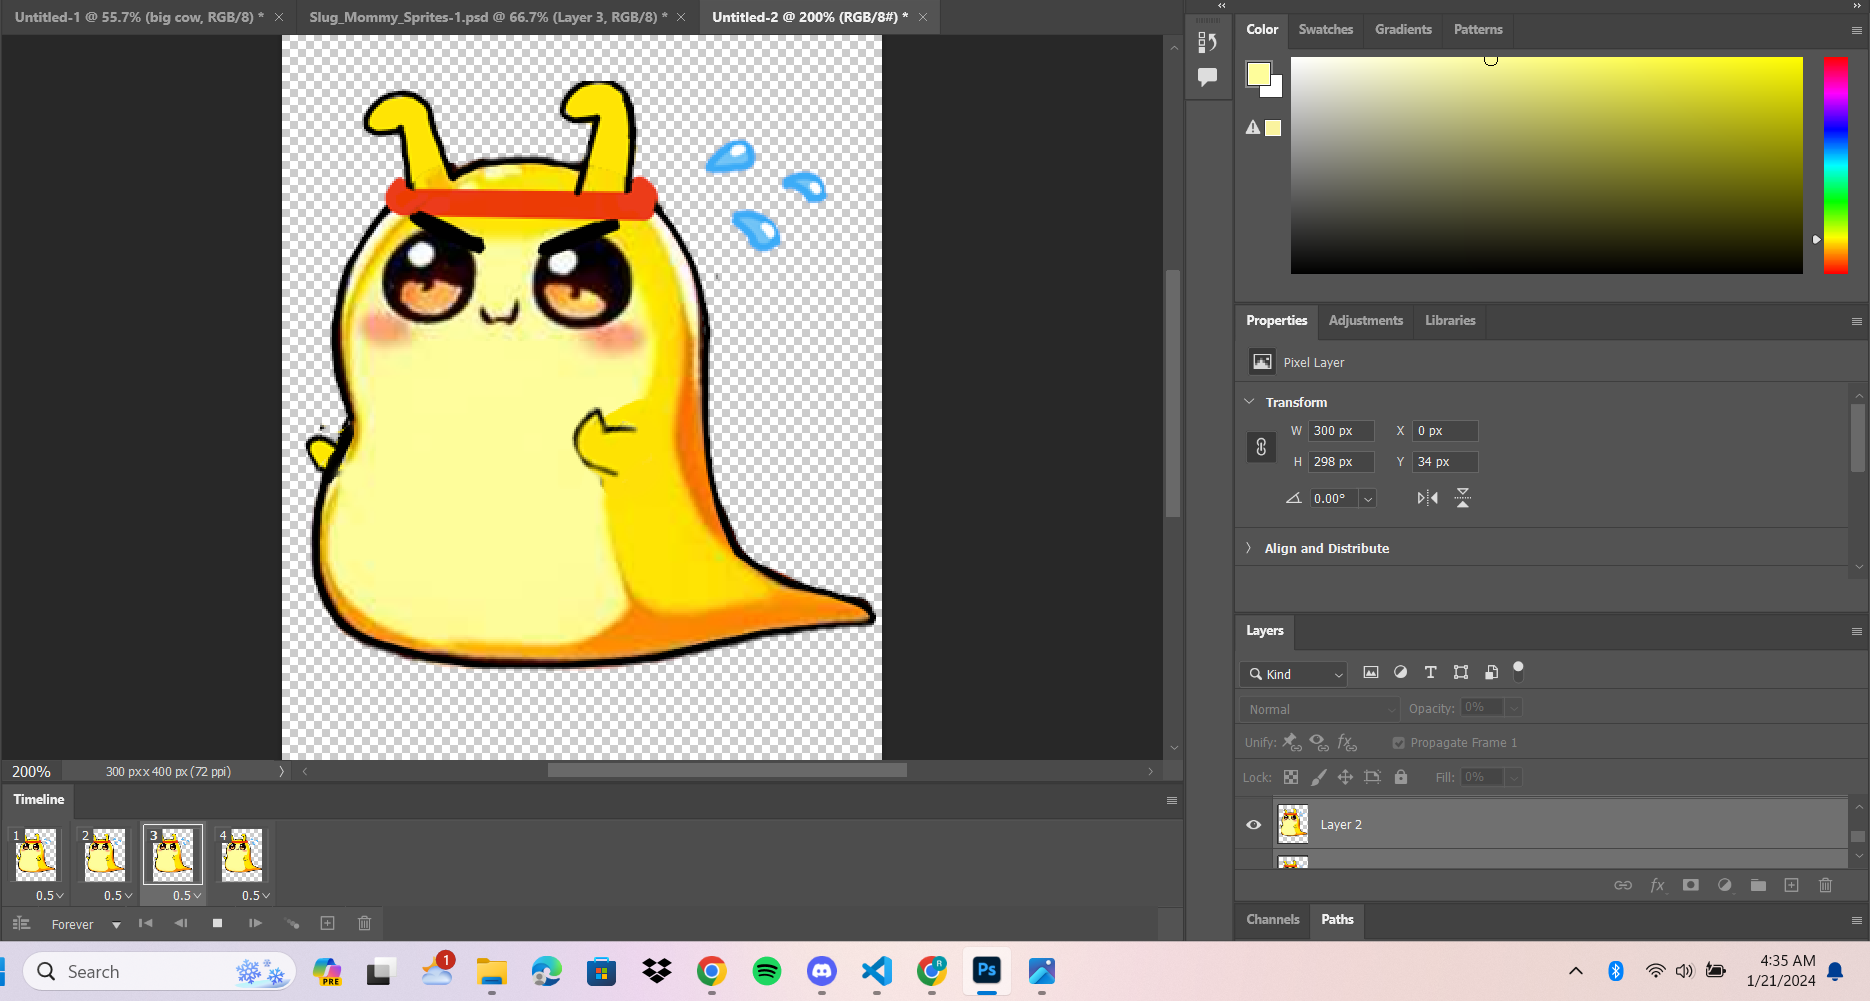Select frame 2 in the Timeline
1870x1001 pixels.
pyautogui.click(x=103, y=855)
